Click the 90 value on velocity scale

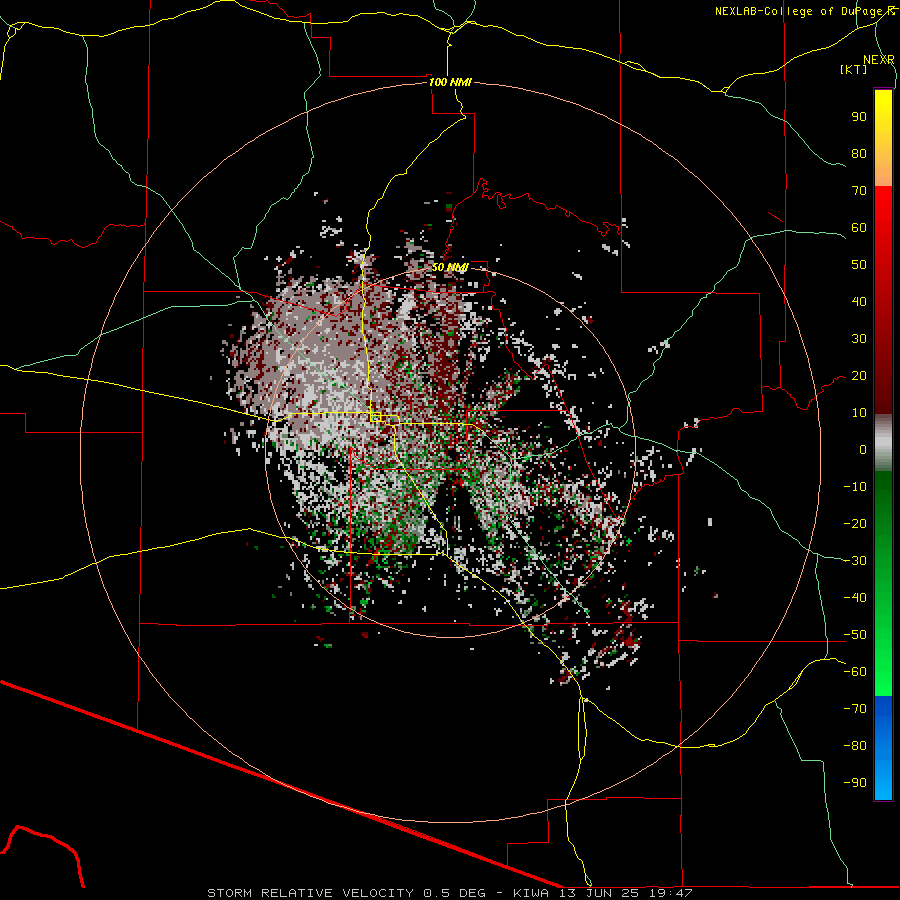click(x=859, y=117)
